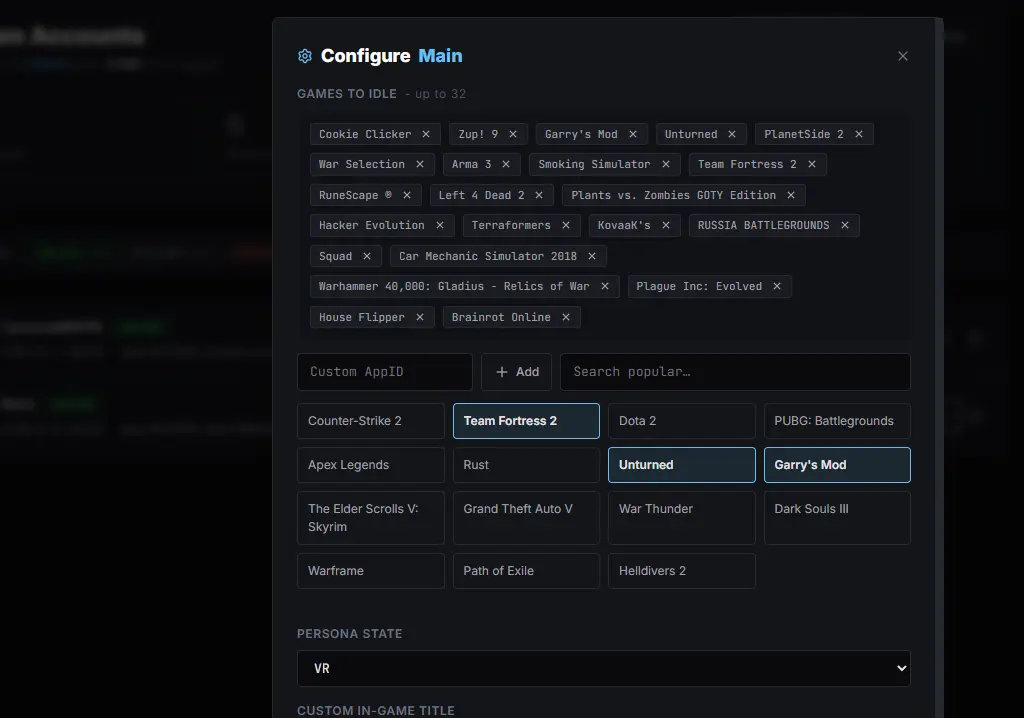Remove Terraformers tag
The width and height of the screenshot is (1024, 718).
(566, 225)
